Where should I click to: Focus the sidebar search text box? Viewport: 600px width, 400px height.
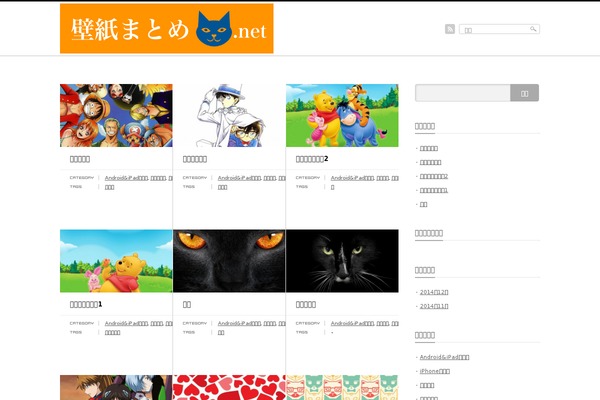click(463, 93)
